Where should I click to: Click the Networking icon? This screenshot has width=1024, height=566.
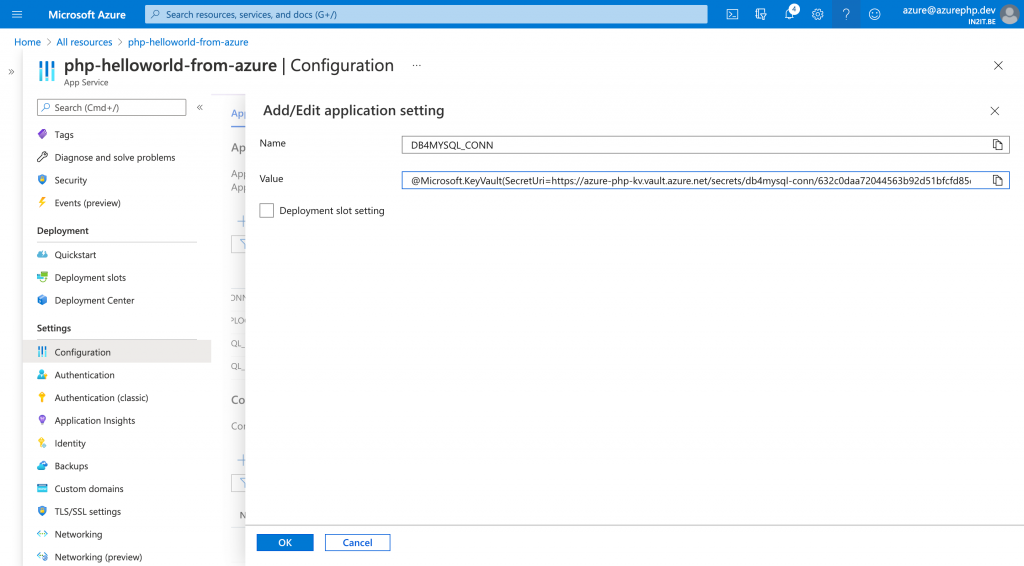42,534
